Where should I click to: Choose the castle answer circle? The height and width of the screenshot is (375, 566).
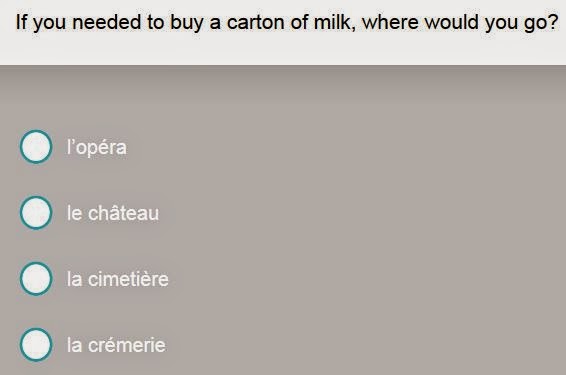(36, 213)
